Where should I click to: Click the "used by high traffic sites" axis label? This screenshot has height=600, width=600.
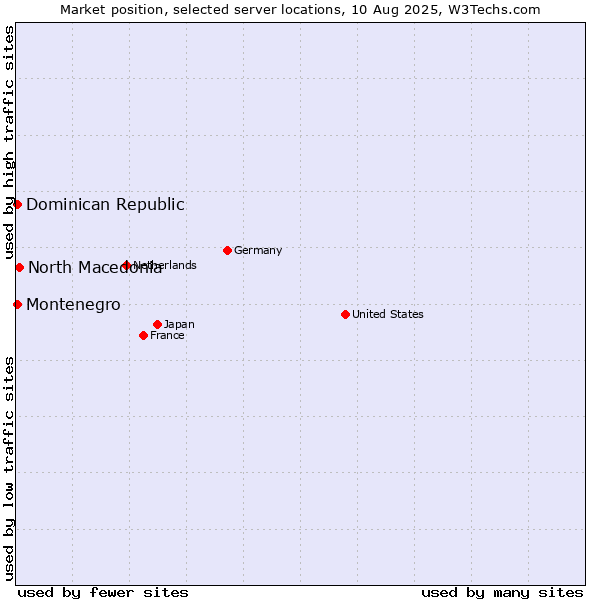[x=8, y=142]
